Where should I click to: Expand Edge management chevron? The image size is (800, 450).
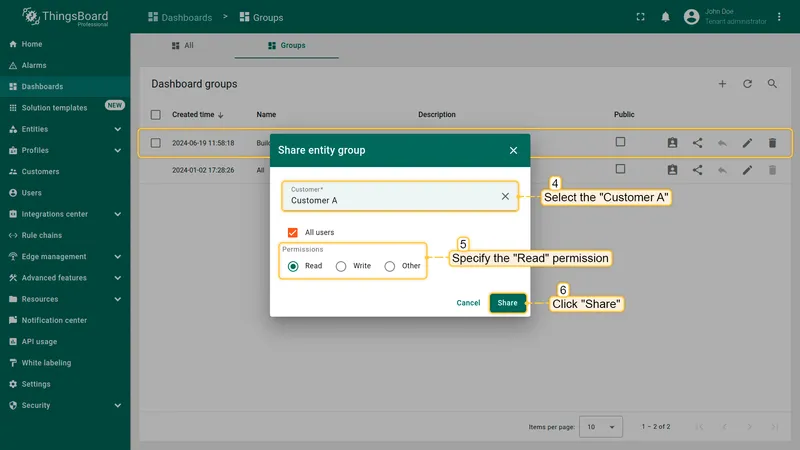tap(118, 257)
